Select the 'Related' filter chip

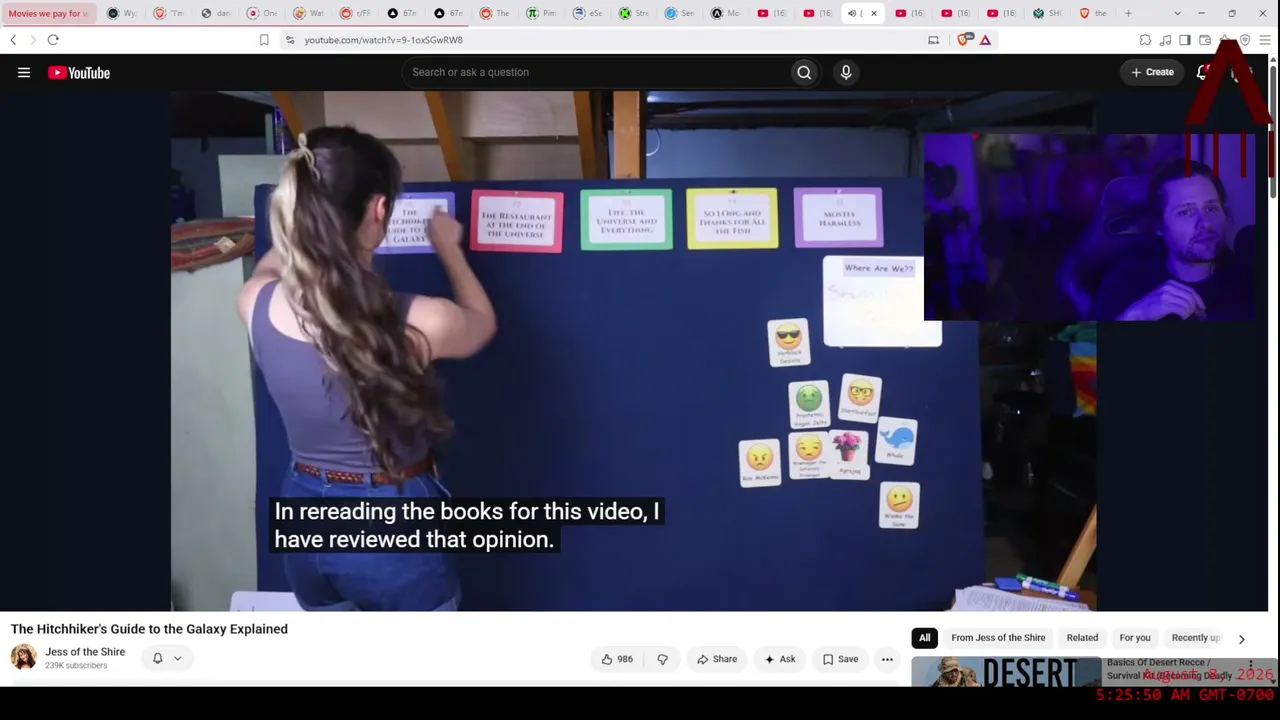coord(1082,638)
